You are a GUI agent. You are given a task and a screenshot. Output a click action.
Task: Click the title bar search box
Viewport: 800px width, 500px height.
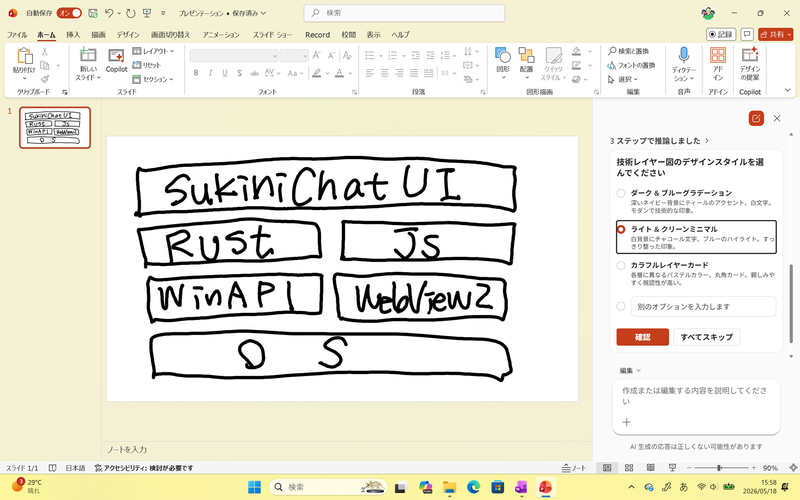(x=404, y=13)
